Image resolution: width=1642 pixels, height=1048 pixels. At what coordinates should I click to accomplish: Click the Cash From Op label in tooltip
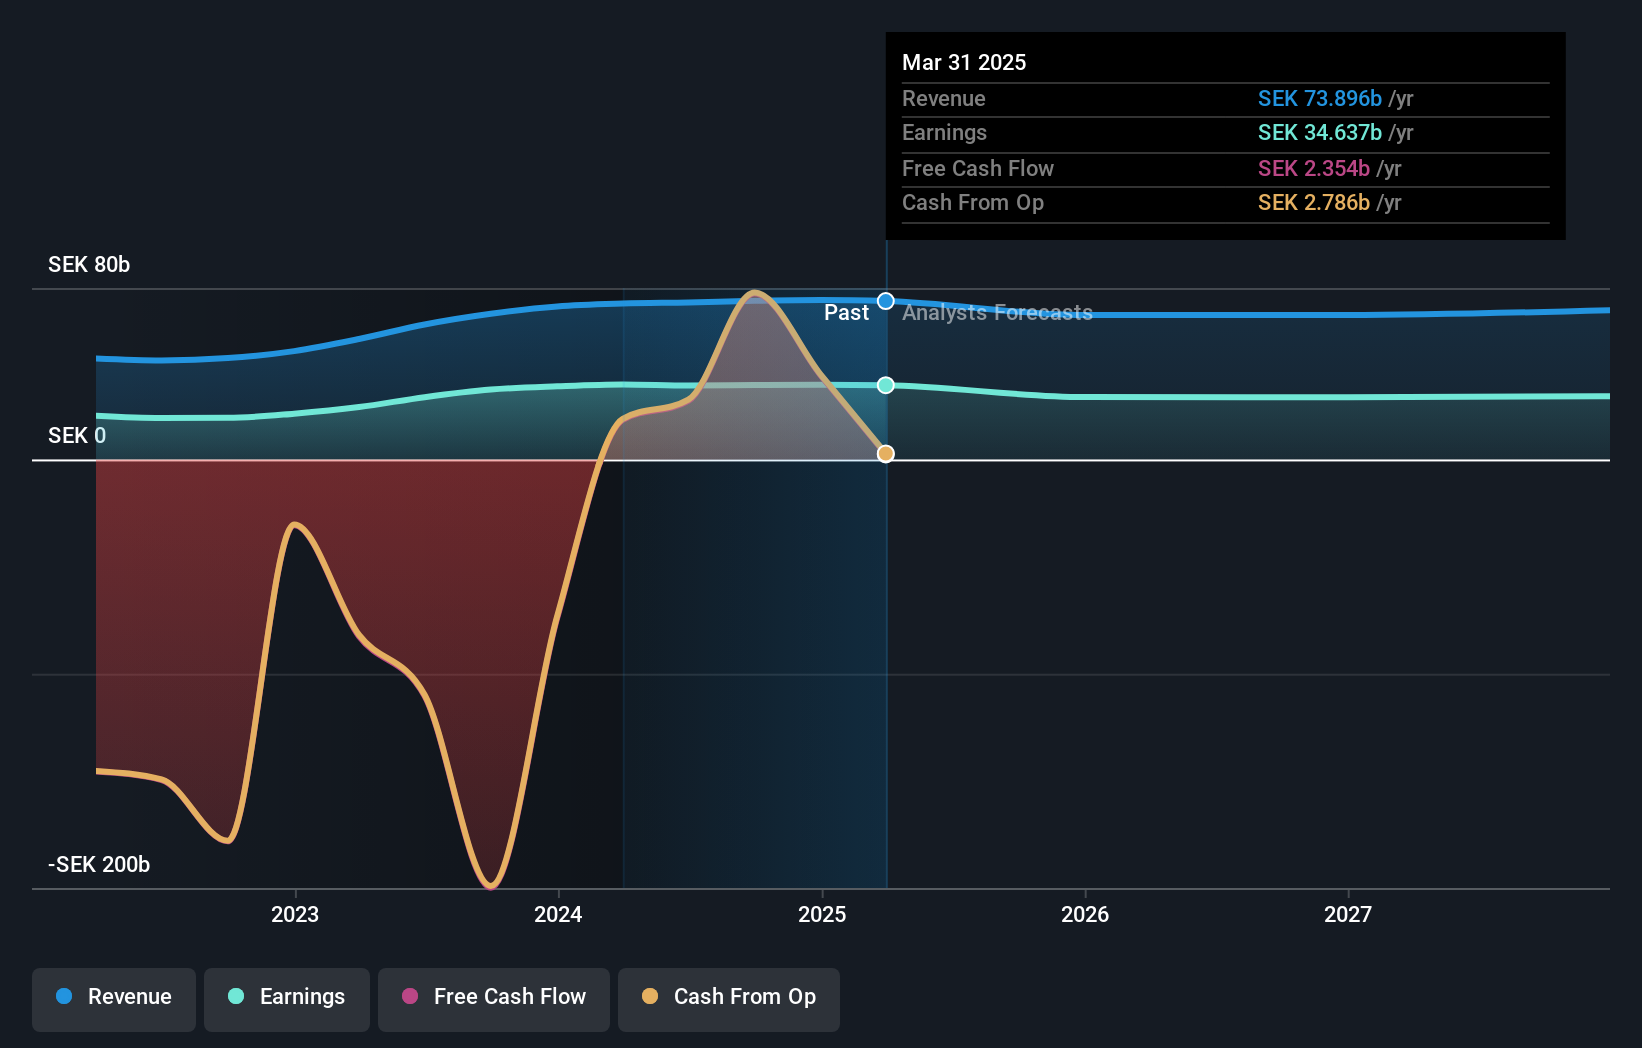coord(973,202)
